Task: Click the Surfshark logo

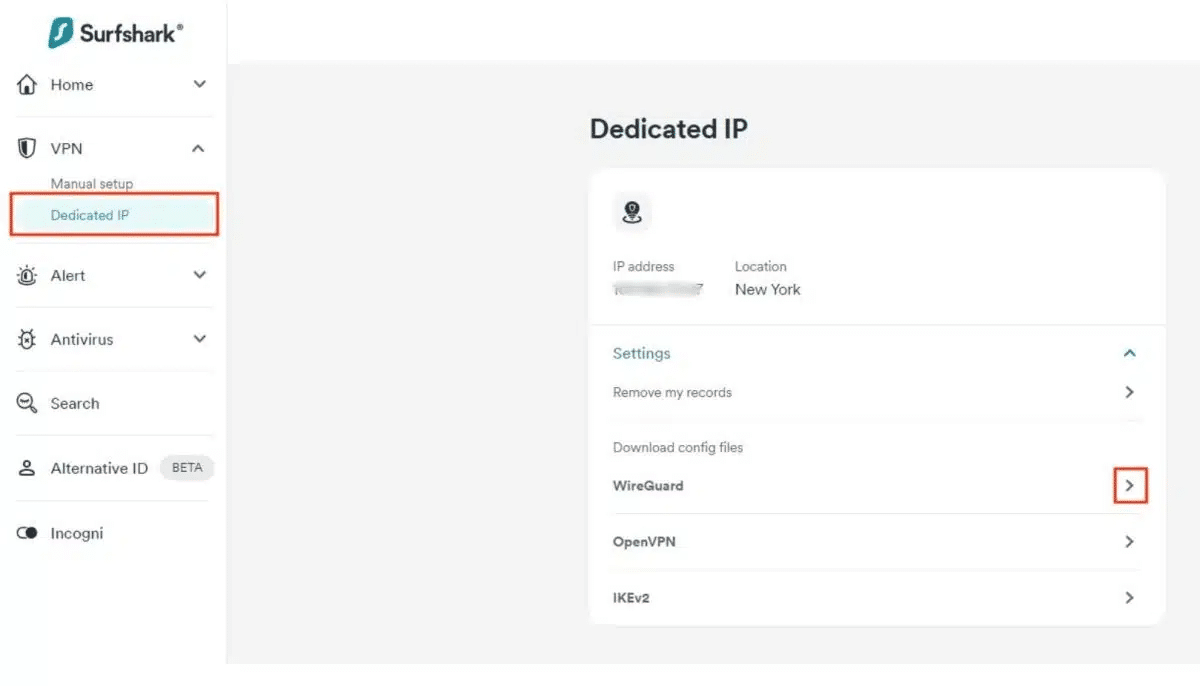Action: point(116,32)
